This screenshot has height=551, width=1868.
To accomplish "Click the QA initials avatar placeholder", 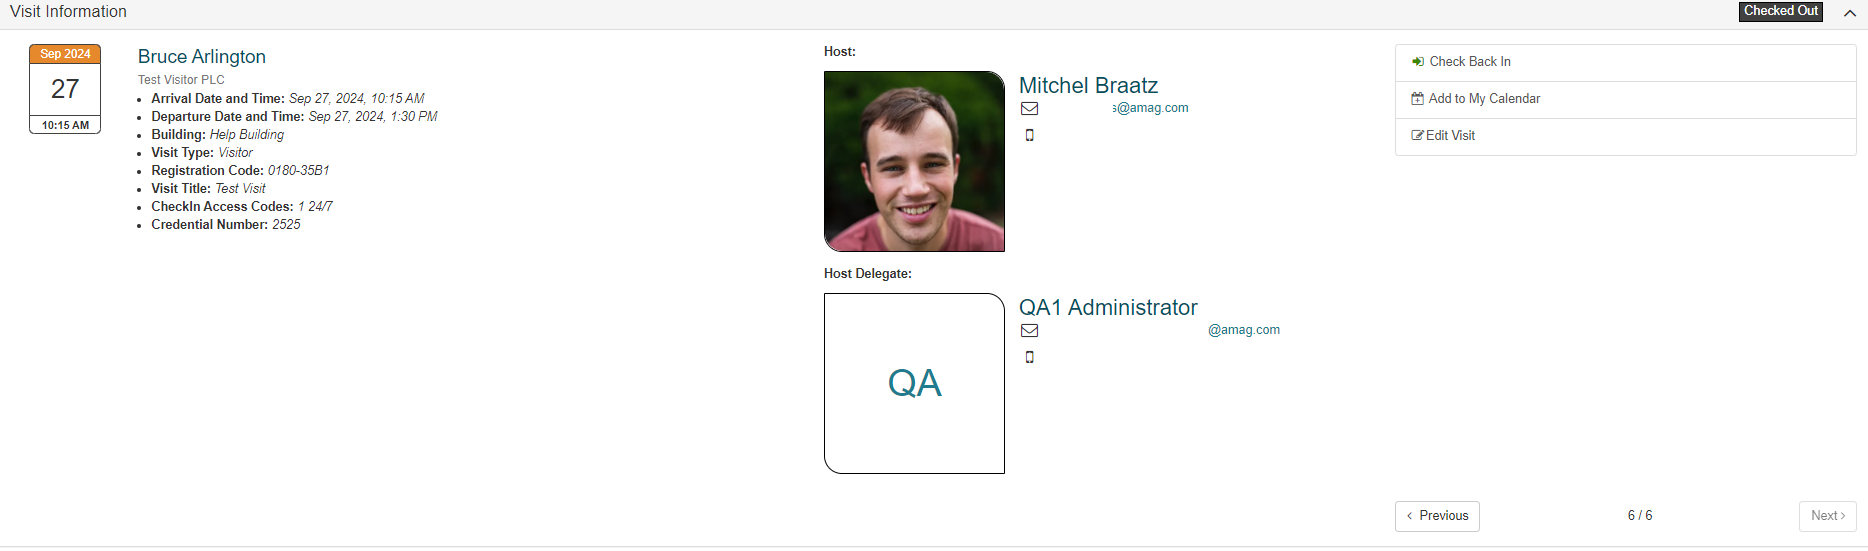I will (914, 383).
